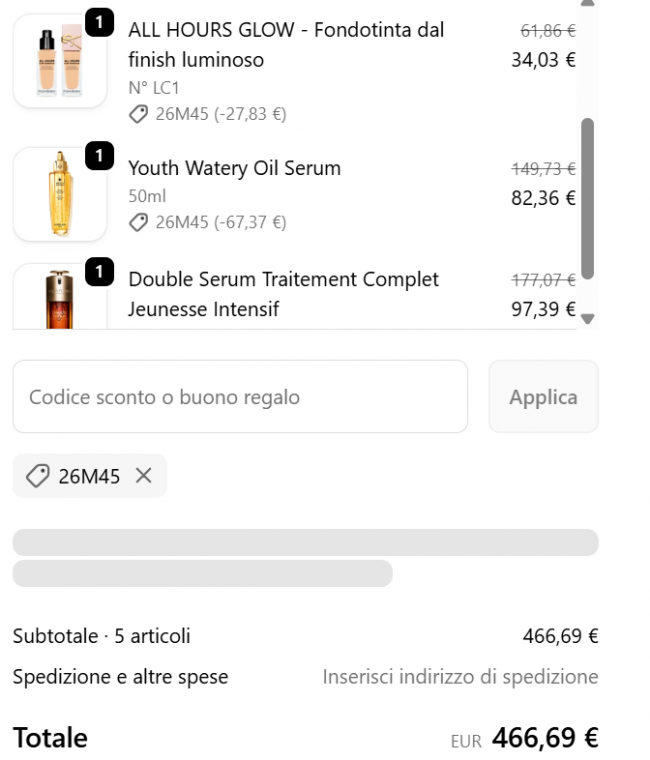Select the Double Serum product image
This screenshot has height=760, width=650.
(x=59, y=300)
